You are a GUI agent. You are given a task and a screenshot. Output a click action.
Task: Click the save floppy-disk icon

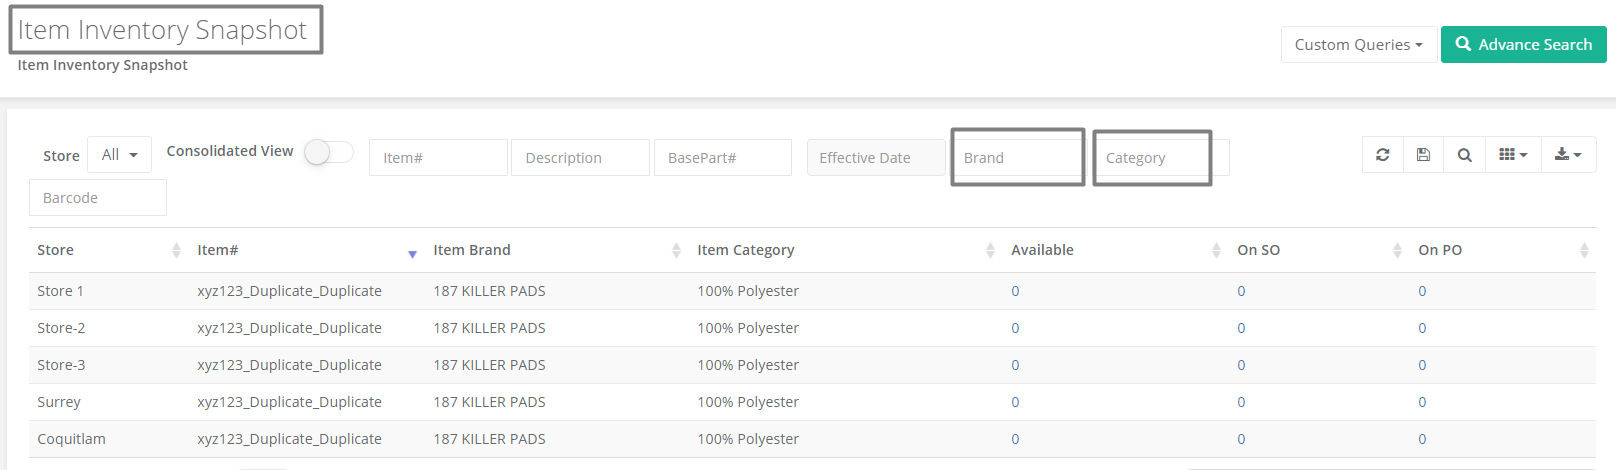[1423, 155]
